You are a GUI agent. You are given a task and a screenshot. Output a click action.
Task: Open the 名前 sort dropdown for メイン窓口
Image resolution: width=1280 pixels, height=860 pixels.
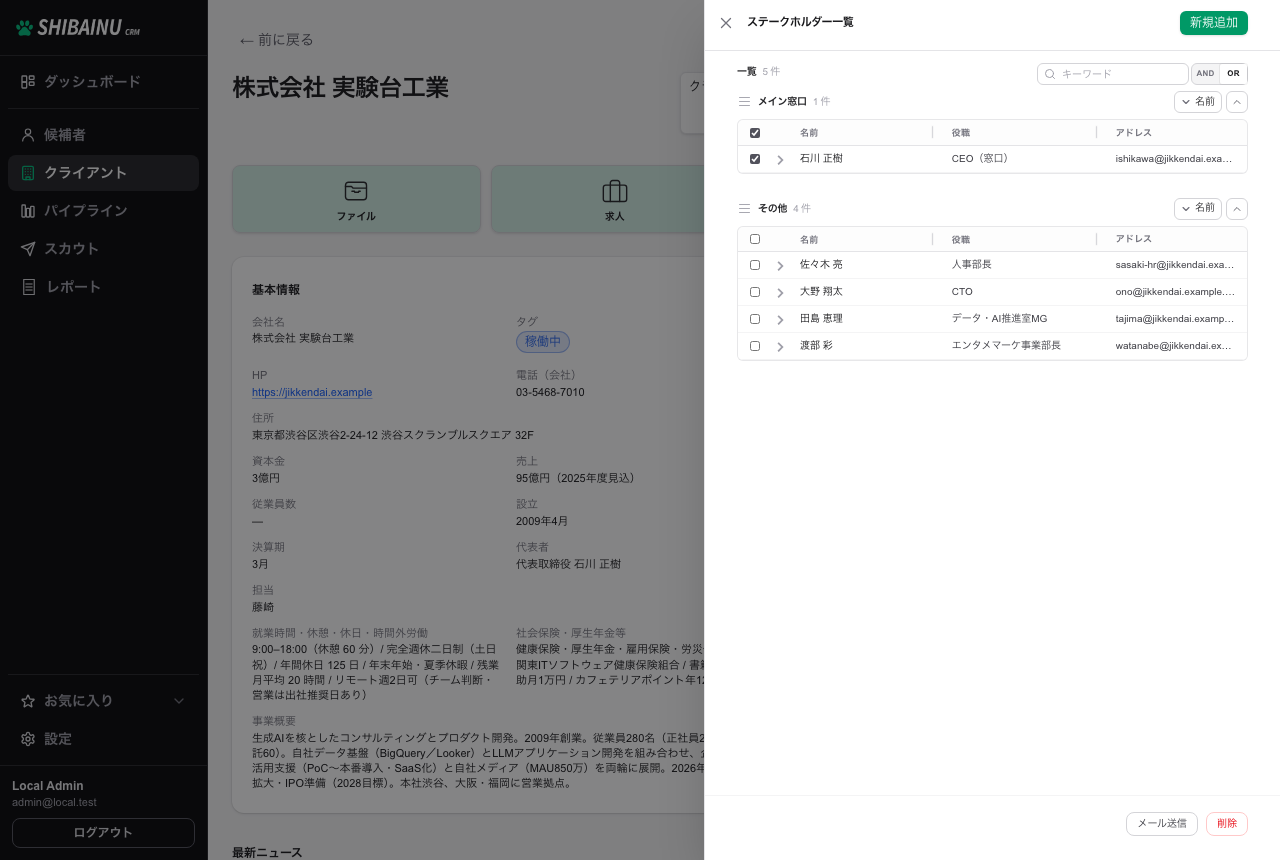(x=1198, y=102)
